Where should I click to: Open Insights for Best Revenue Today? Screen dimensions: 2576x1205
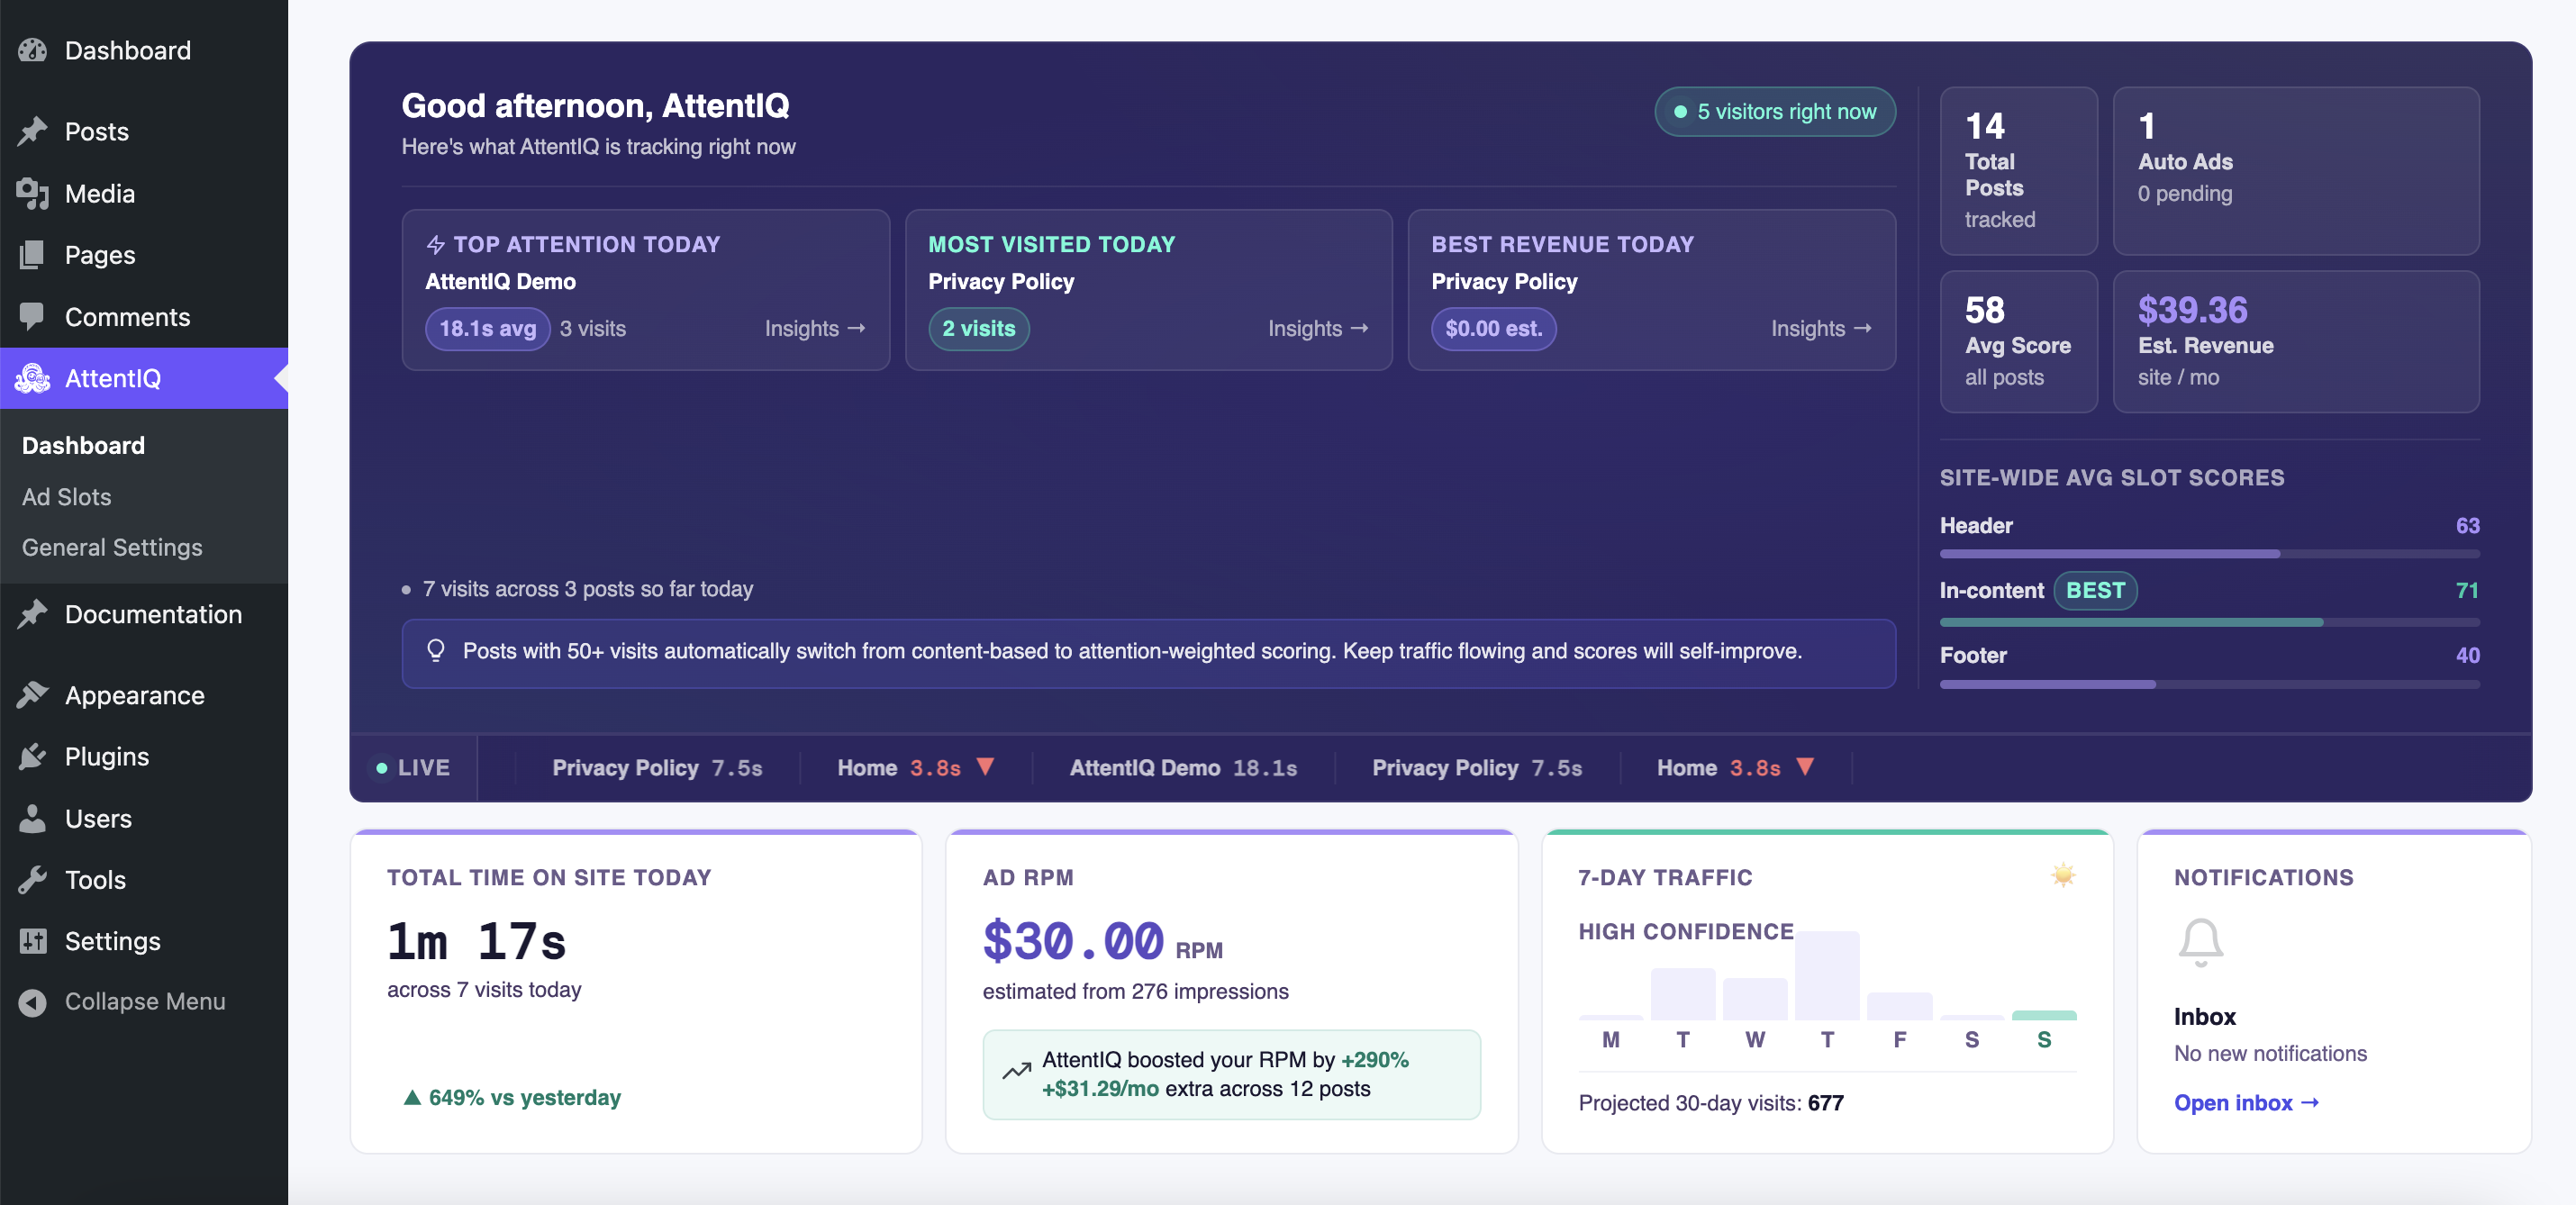click(x=1820, y=328)
